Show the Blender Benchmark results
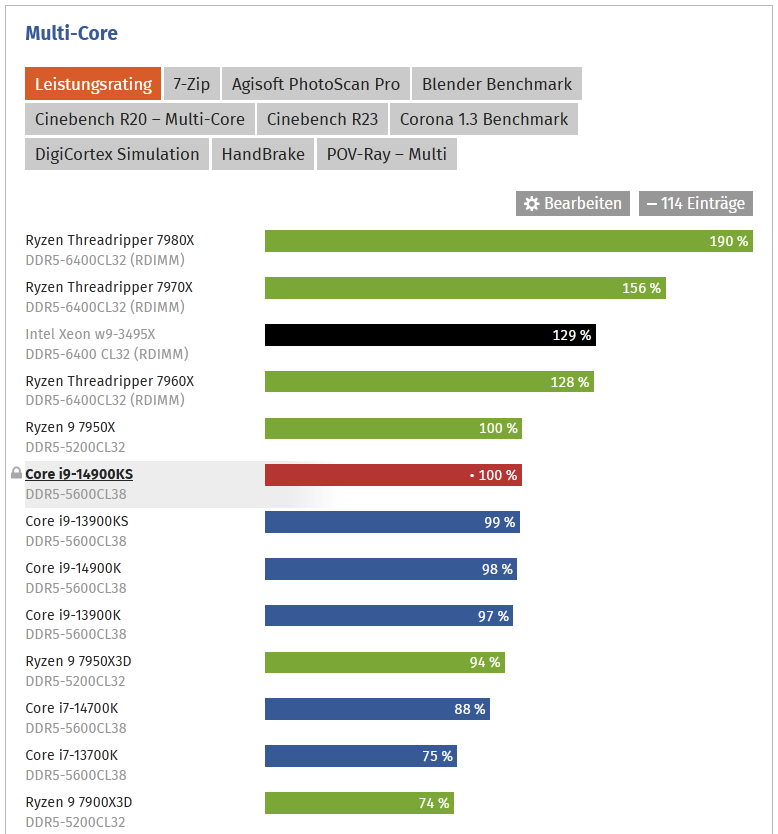Viewport: 778px width, 834px height. 497,84
